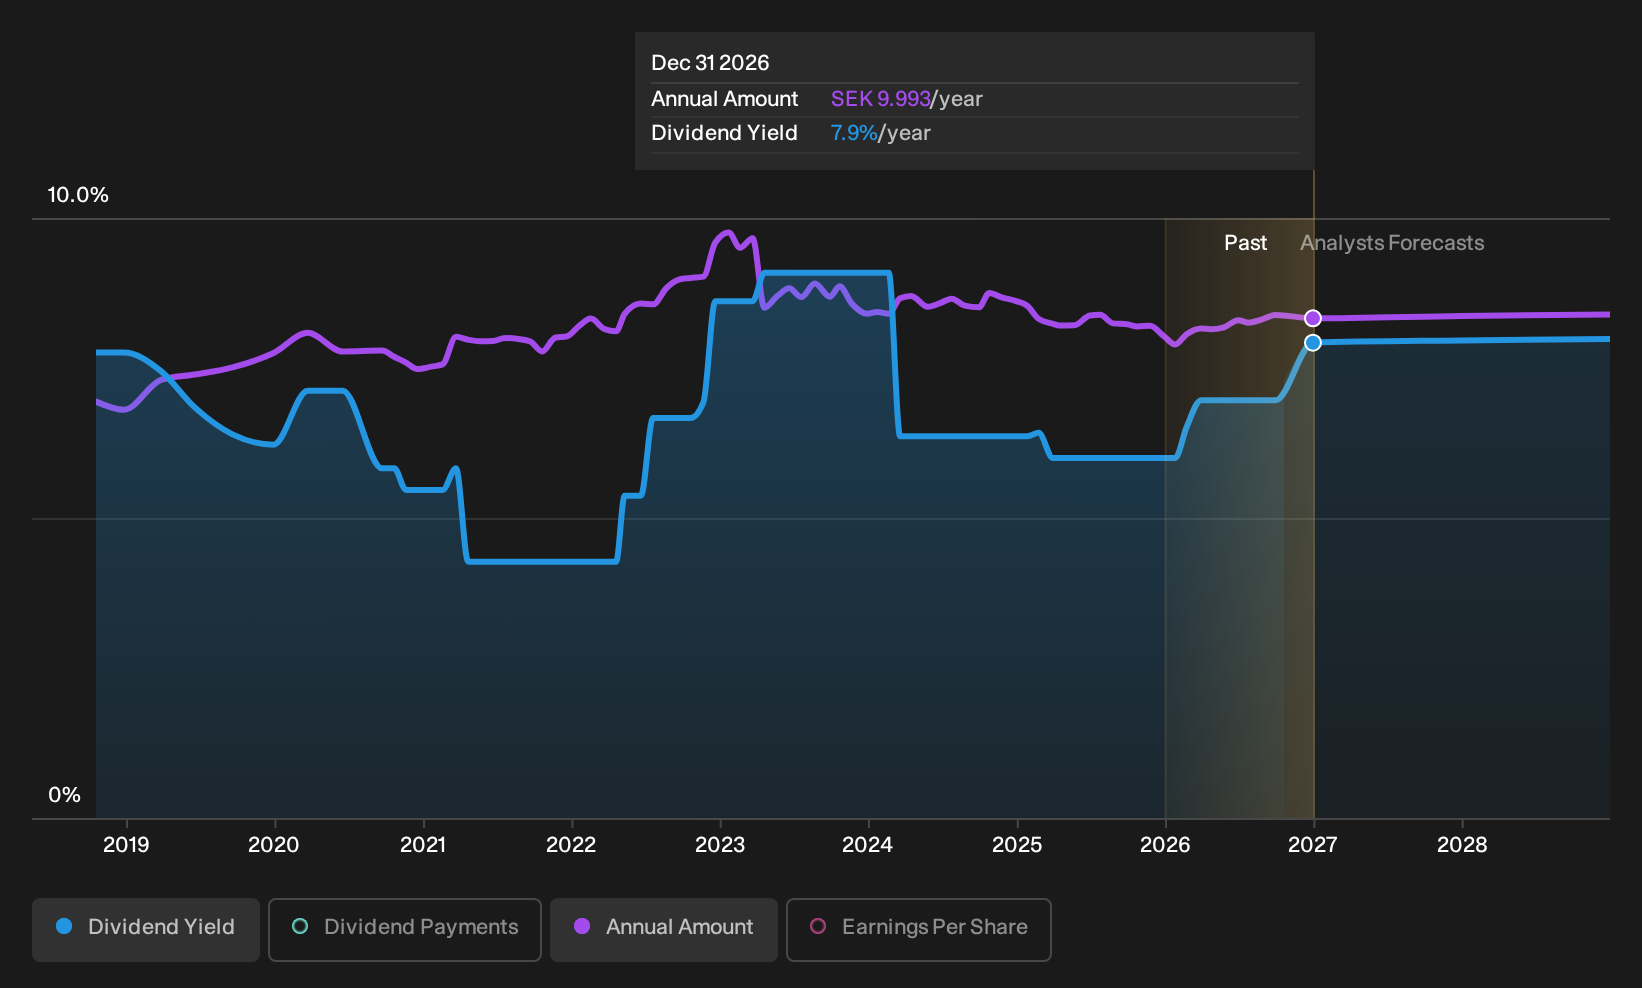Image resolution: width=1642 pixels, height=988 pixels.
Task: Click the 2028 x-axis year label
Action: 1462,845
